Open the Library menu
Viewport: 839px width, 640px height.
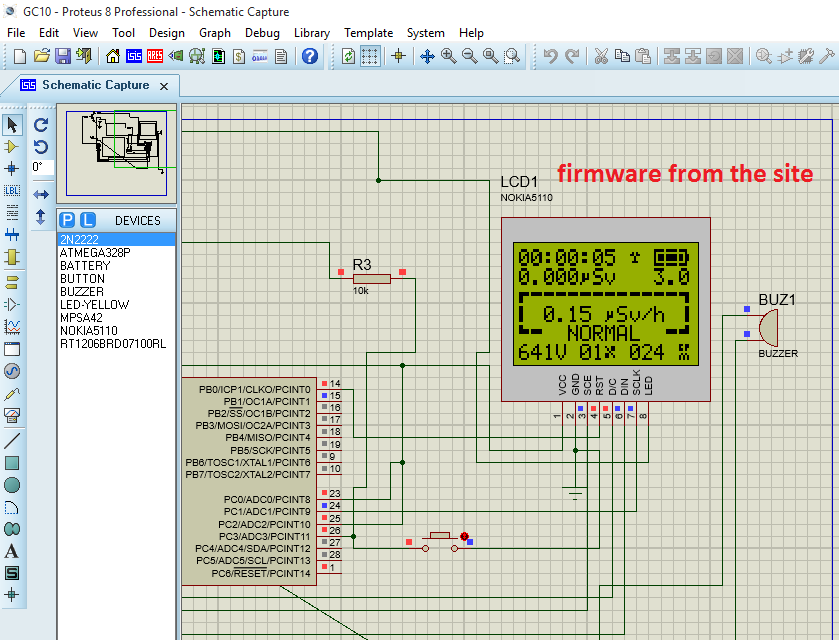[311, 33]
